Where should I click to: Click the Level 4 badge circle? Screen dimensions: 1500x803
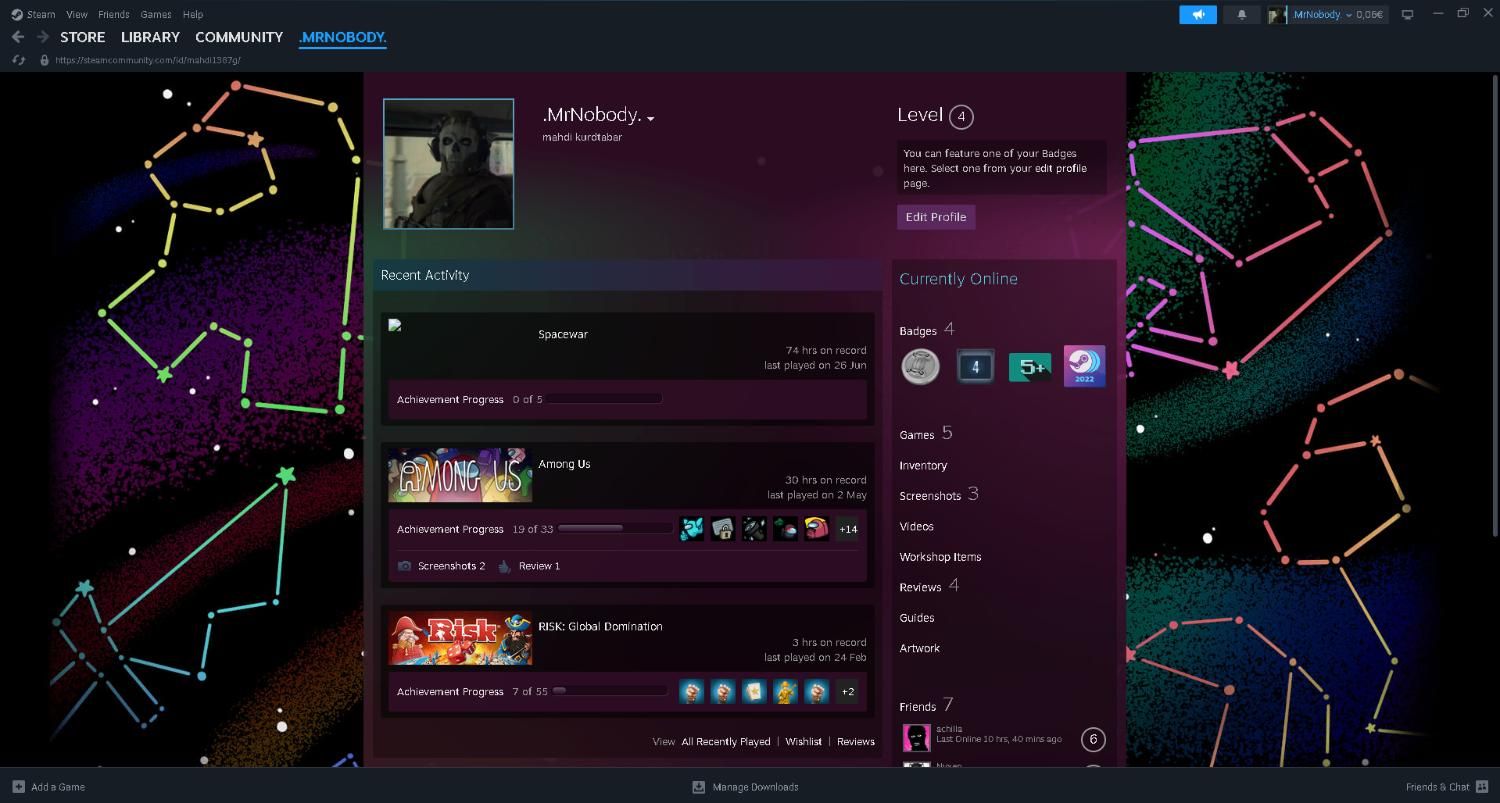pos(961,117)
